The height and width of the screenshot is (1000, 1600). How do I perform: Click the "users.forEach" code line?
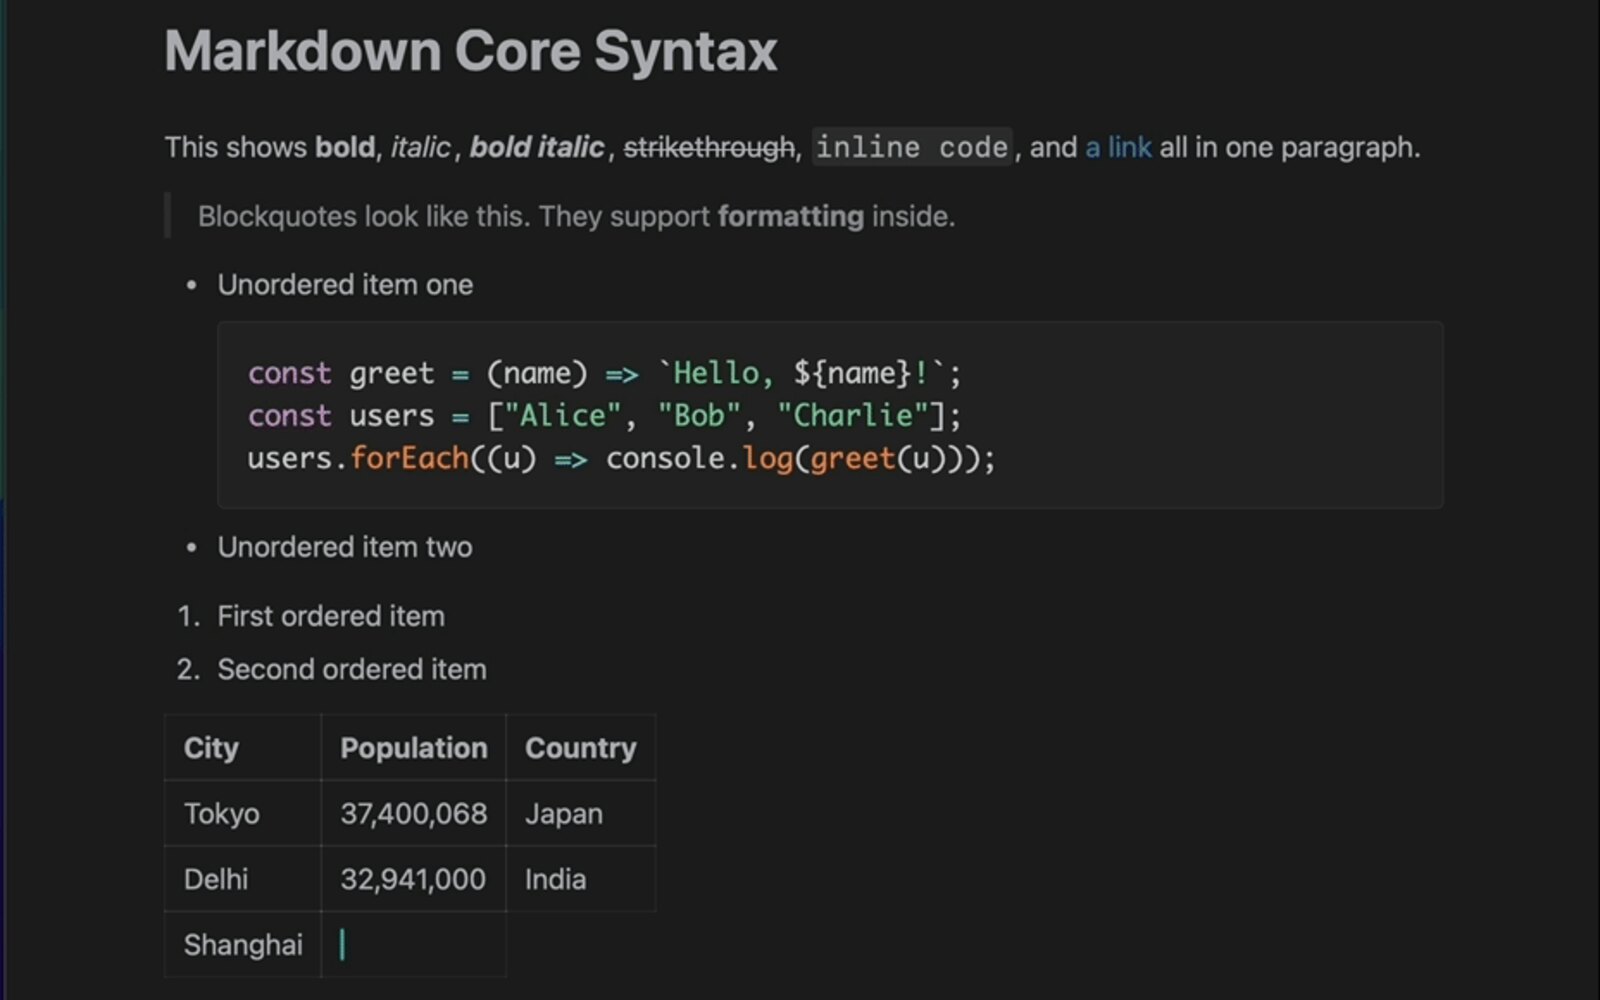click(x=621, y=458)
